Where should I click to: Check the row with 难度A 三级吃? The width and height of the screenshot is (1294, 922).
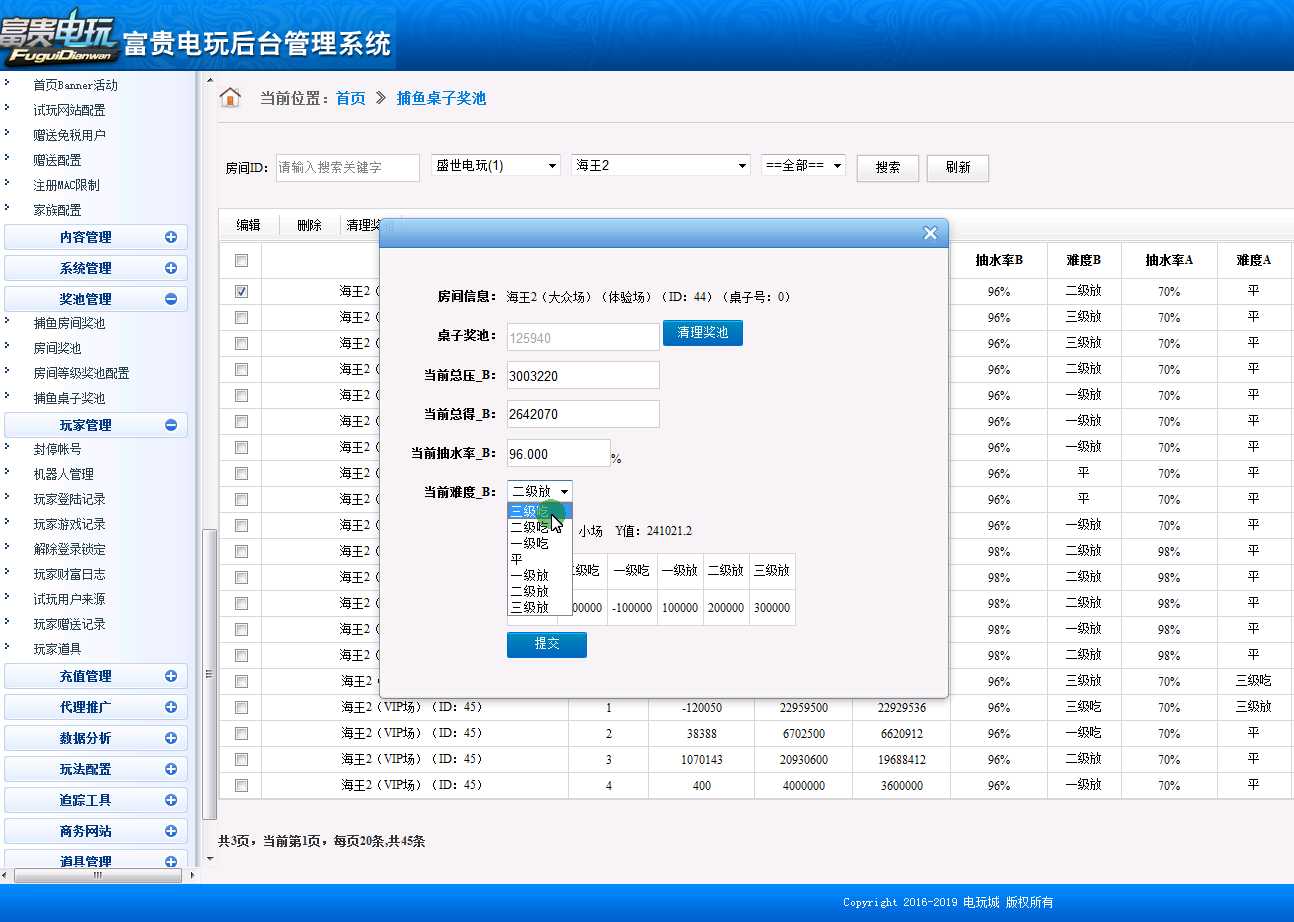(x=241, y=681)
